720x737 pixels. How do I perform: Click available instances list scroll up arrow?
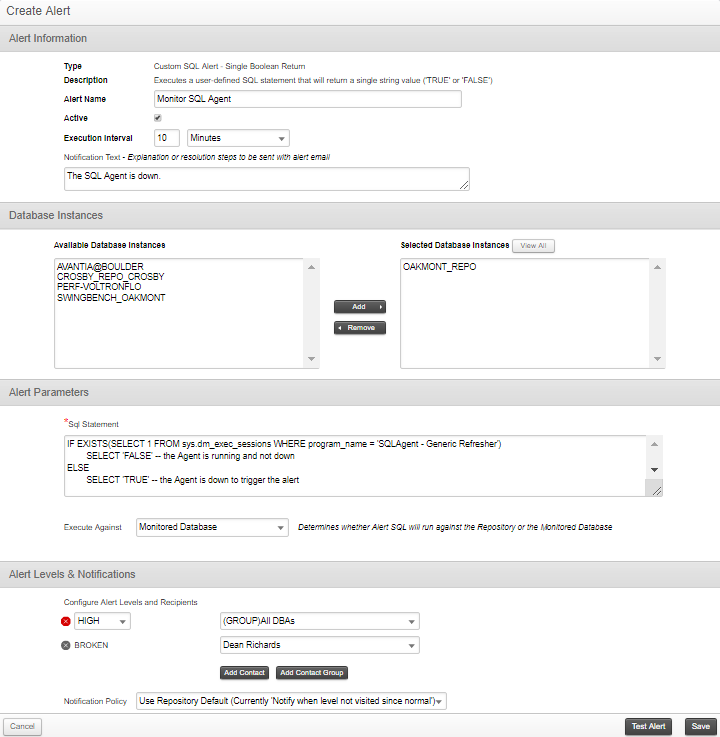coord(312,267)
